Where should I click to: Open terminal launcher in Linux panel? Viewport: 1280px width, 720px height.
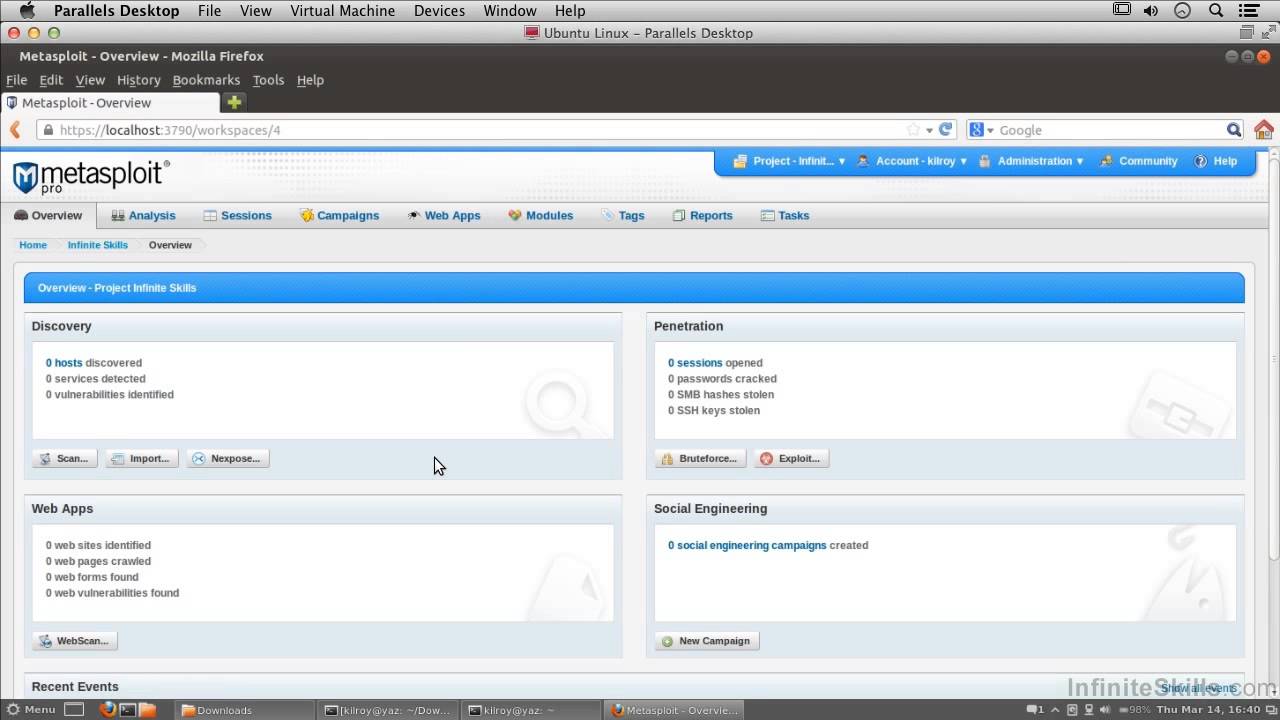coord(128,710)
